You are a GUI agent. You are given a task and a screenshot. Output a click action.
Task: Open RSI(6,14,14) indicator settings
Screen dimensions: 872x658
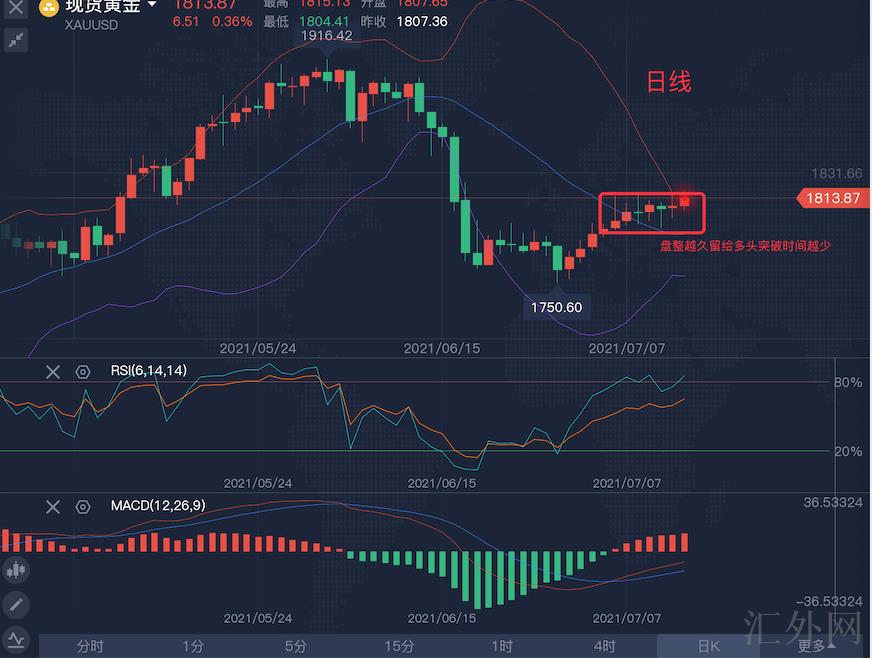pyautogui.click(x=83, y=372)
